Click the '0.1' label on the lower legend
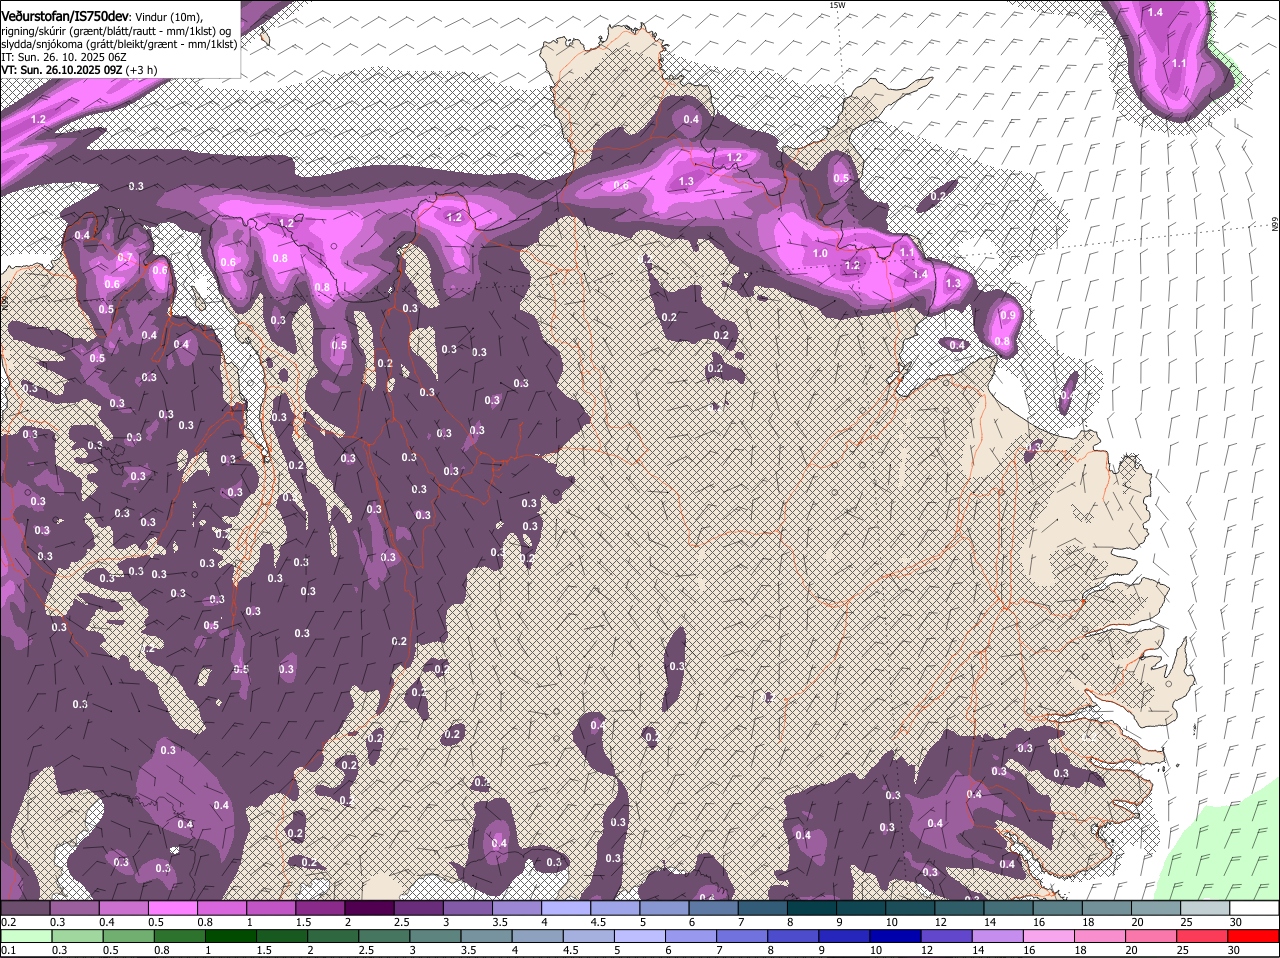1280x958 pixels. [x=8, y=950]
